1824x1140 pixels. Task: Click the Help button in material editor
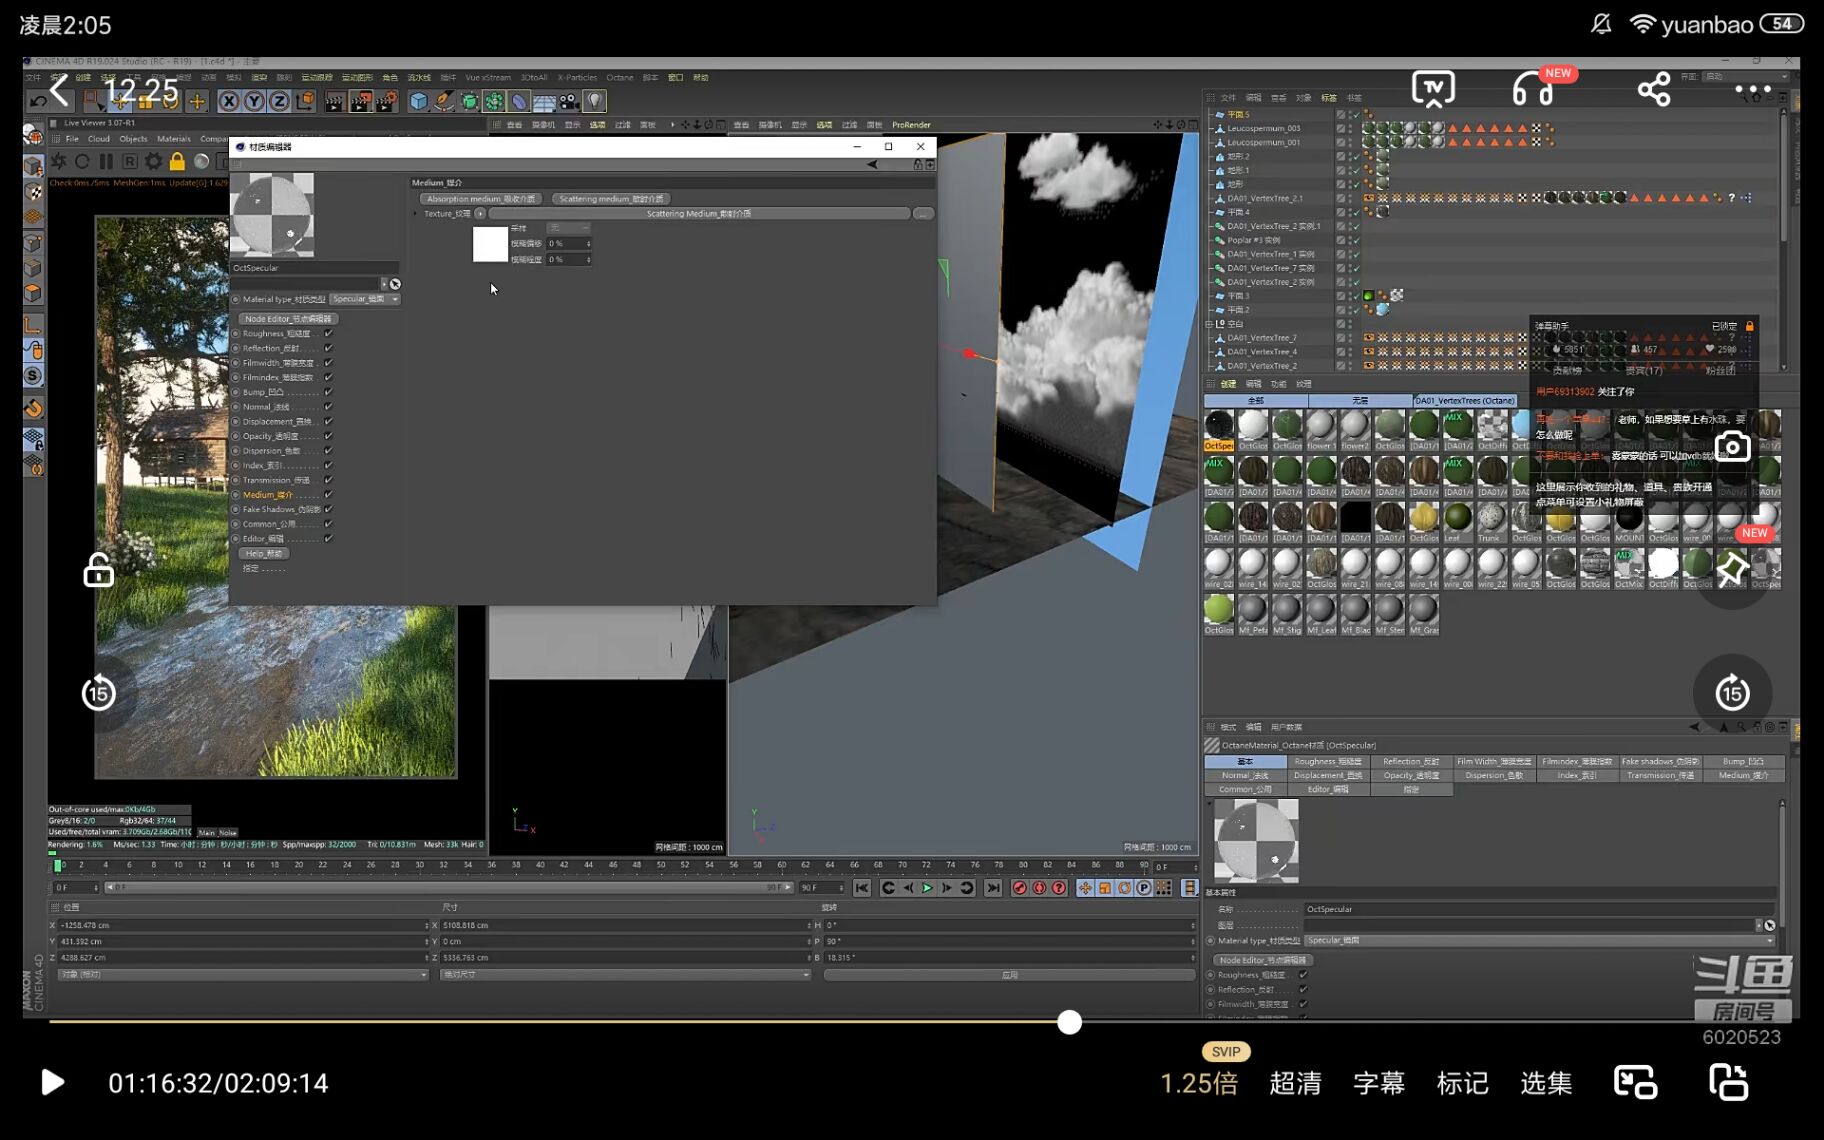click(x=263, y=553)
